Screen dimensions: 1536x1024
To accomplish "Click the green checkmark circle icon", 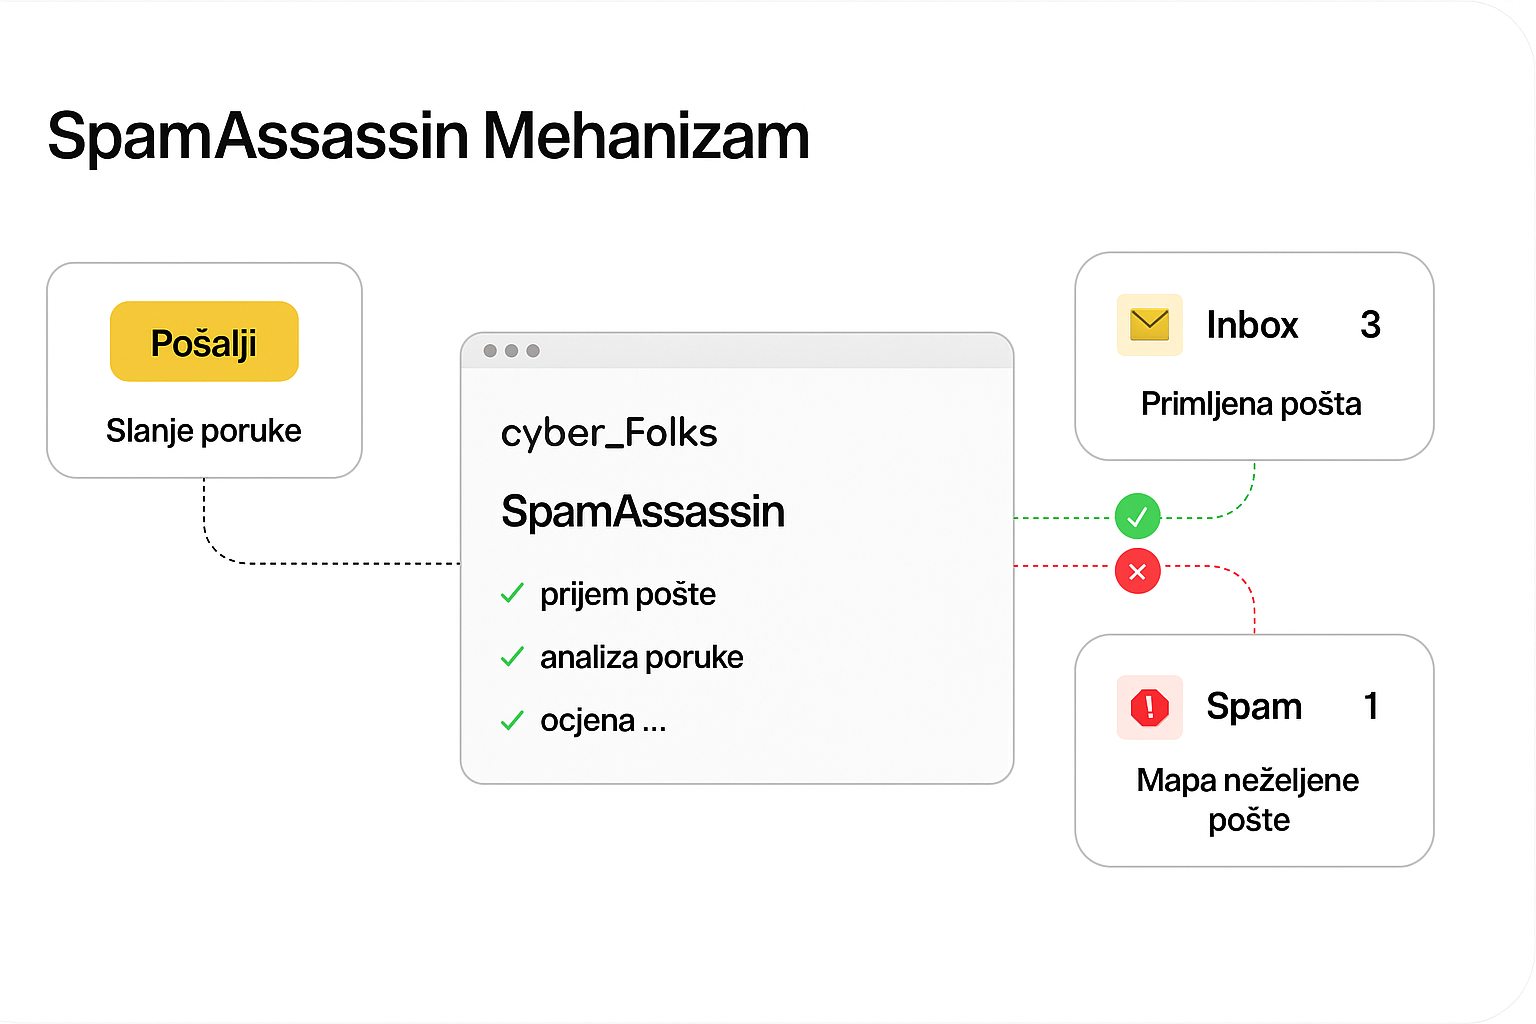I will (1137, 517).
